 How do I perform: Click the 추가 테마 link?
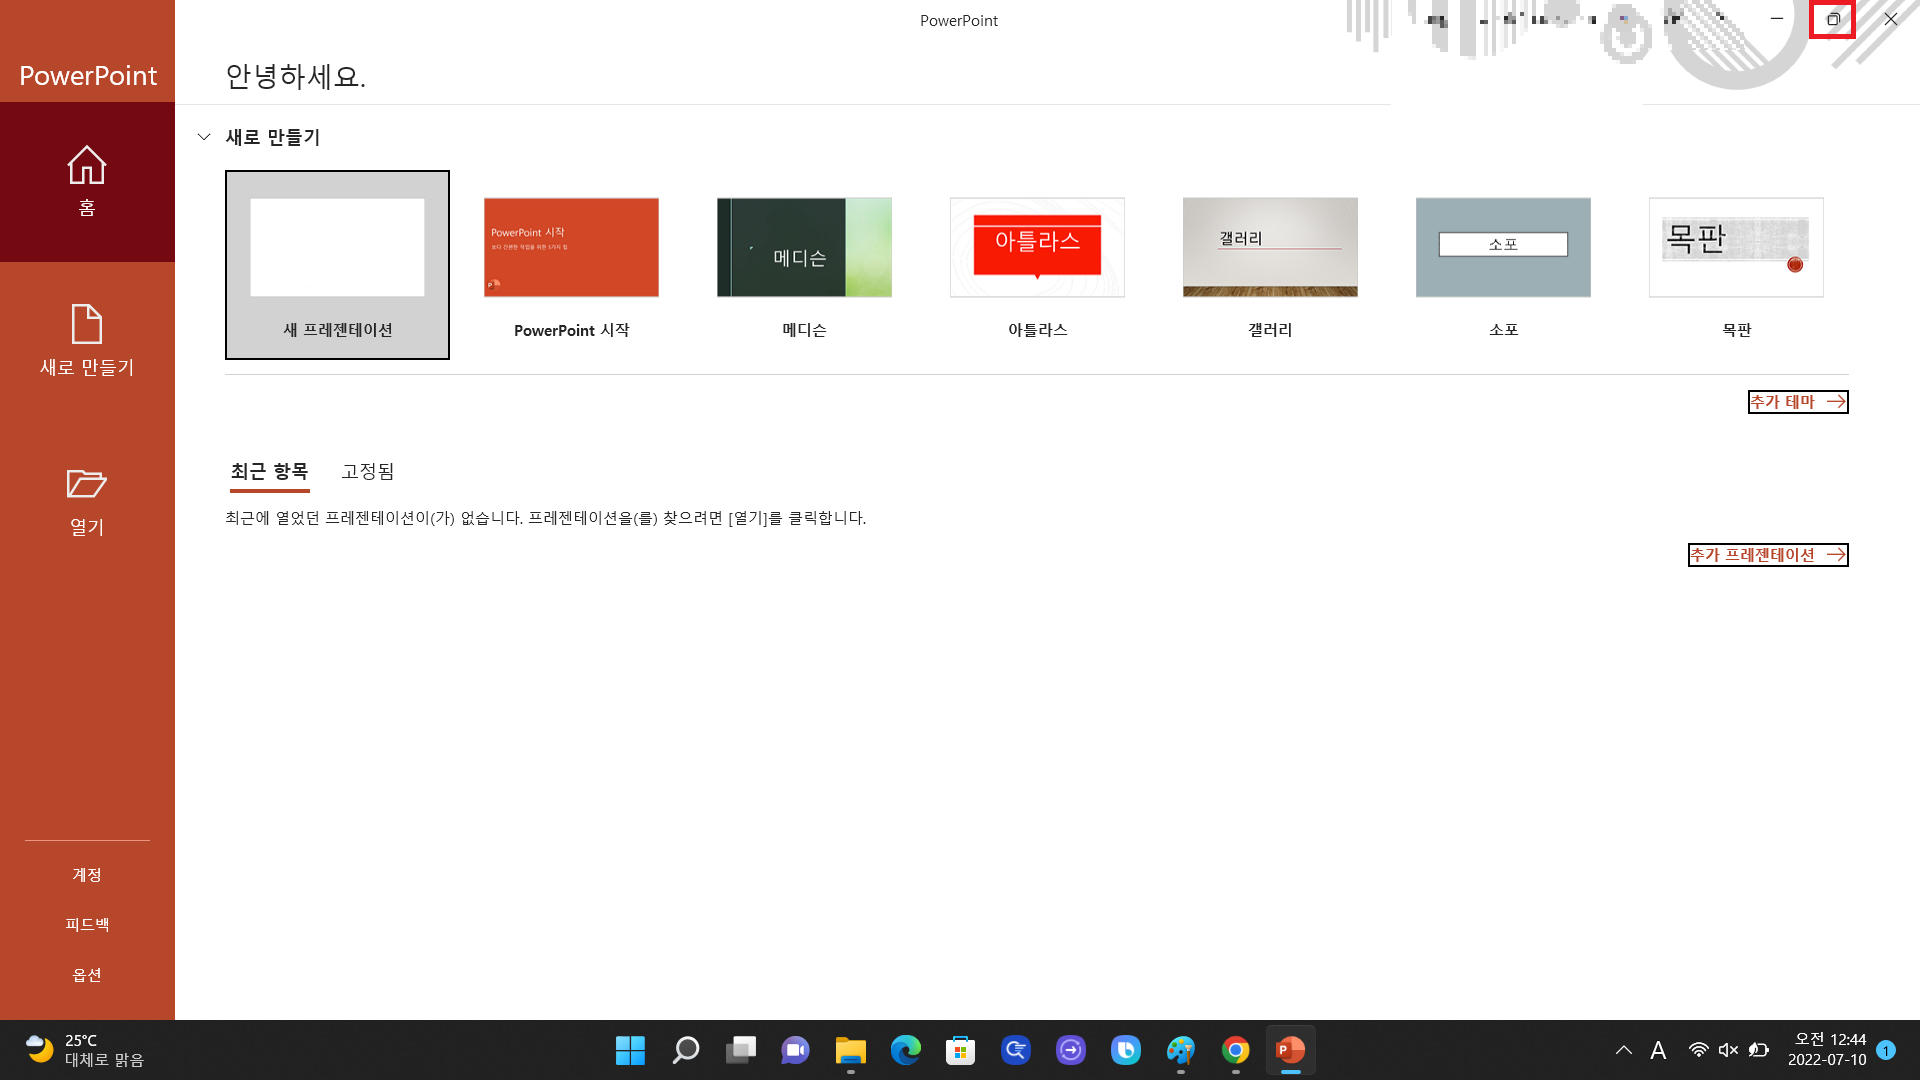coord(1797,402)
